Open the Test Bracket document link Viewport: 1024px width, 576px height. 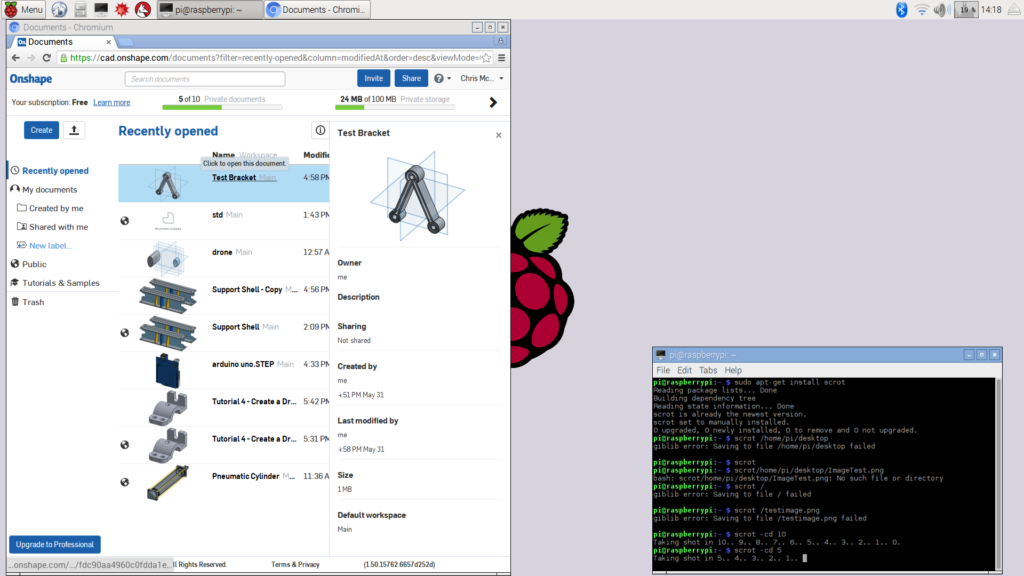click(x=234, y=178)
